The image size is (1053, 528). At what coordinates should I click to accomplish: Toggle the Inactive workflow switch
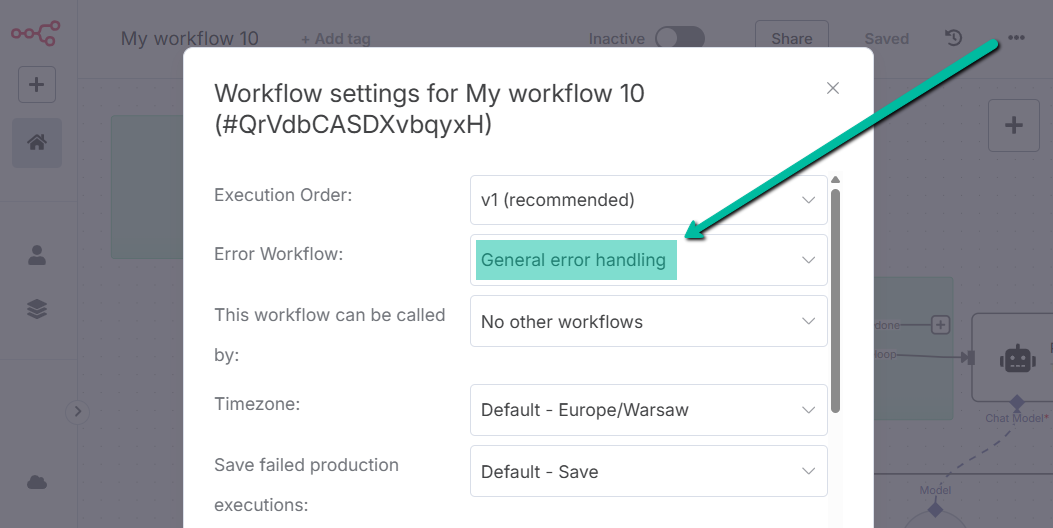(x=680, y=38)
